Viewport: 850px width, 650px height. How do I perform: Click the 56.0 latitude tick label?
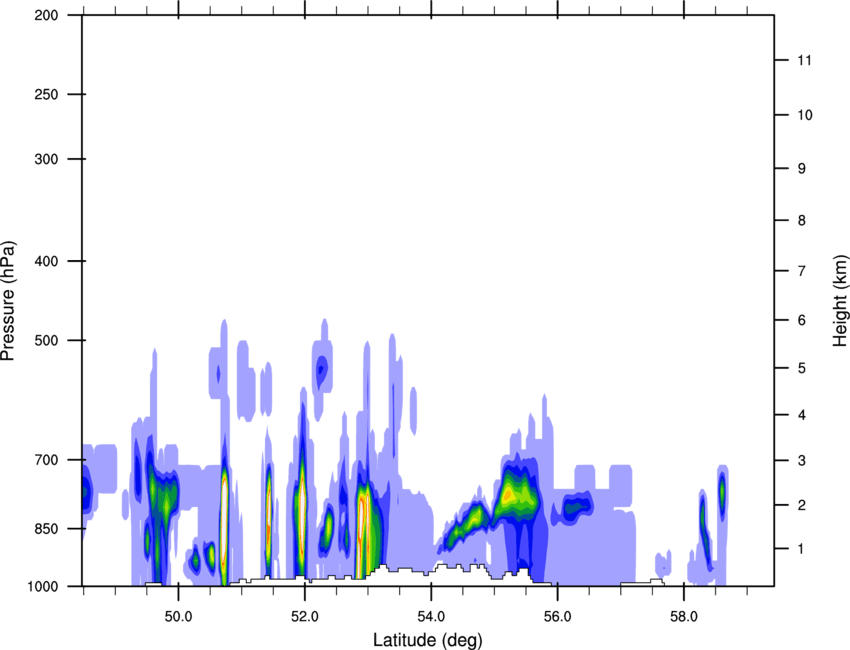pyautogui.click(x=558, y=617)
